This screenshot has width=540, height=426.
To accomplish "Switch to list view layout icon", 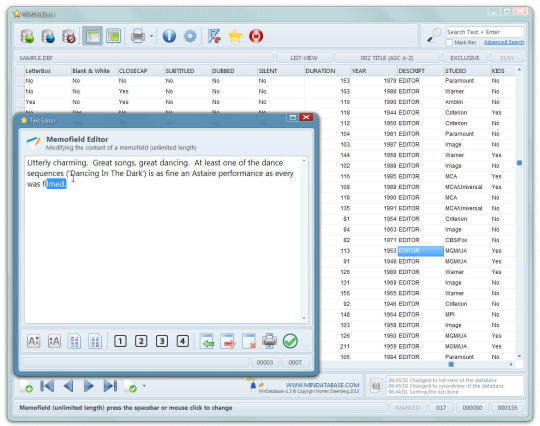I will [93, 36].
